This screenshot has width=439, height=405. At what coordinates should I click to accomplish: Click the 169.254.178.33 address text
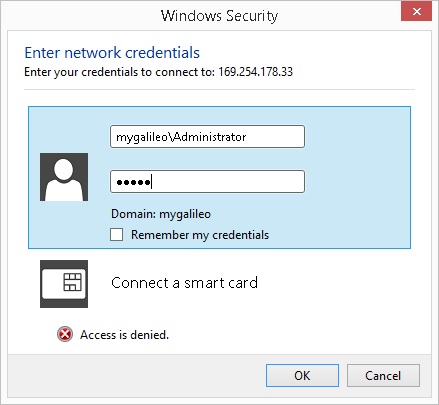tap(255, 72)
